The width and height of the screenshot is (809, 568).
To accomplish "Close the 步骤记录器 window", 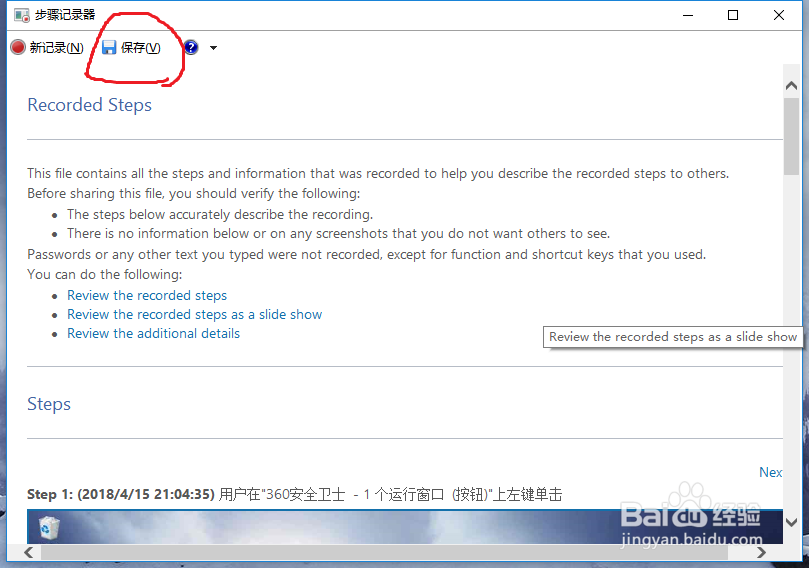I will [779, 15].
